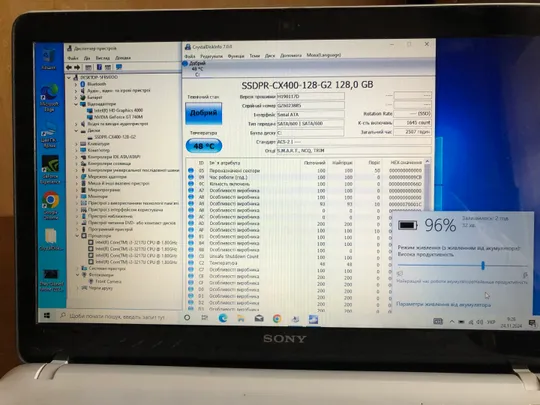Open Файл menu in Device Manager
The image size is (540, 405).
73,58
